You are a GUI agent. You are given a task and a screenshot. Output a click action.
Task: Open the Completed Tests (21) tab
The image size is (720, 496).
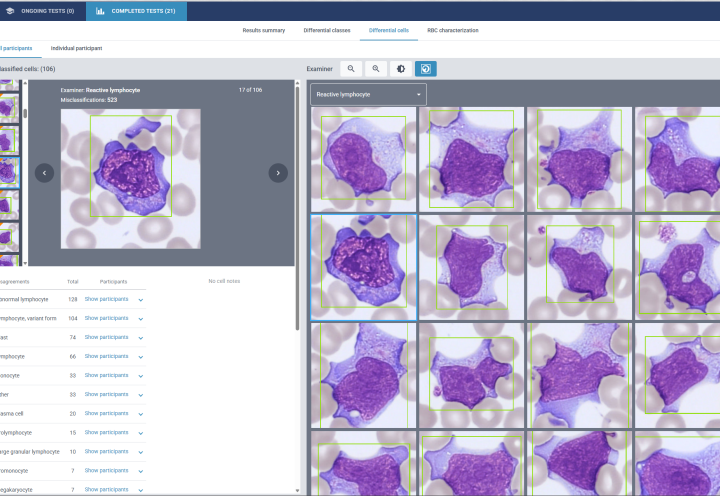click(x=136, y=11)
